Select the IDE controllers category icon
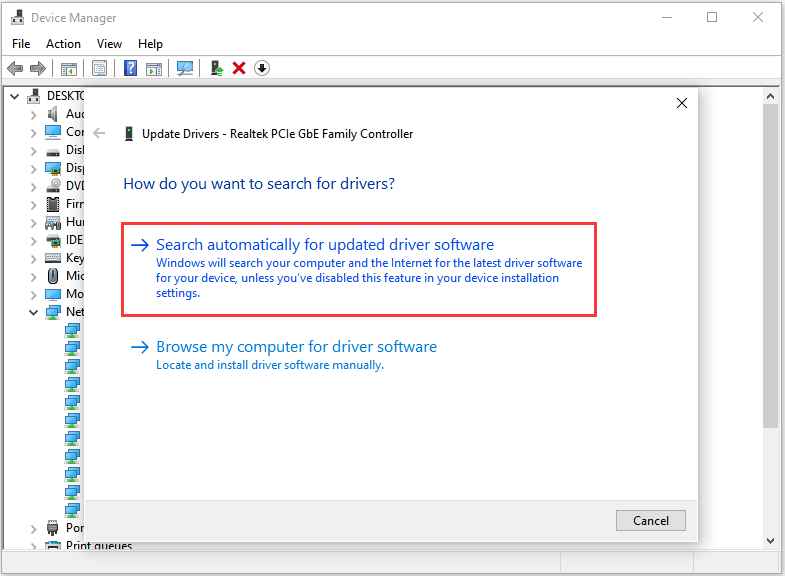 pyautogui.click(x=53, y=240)
